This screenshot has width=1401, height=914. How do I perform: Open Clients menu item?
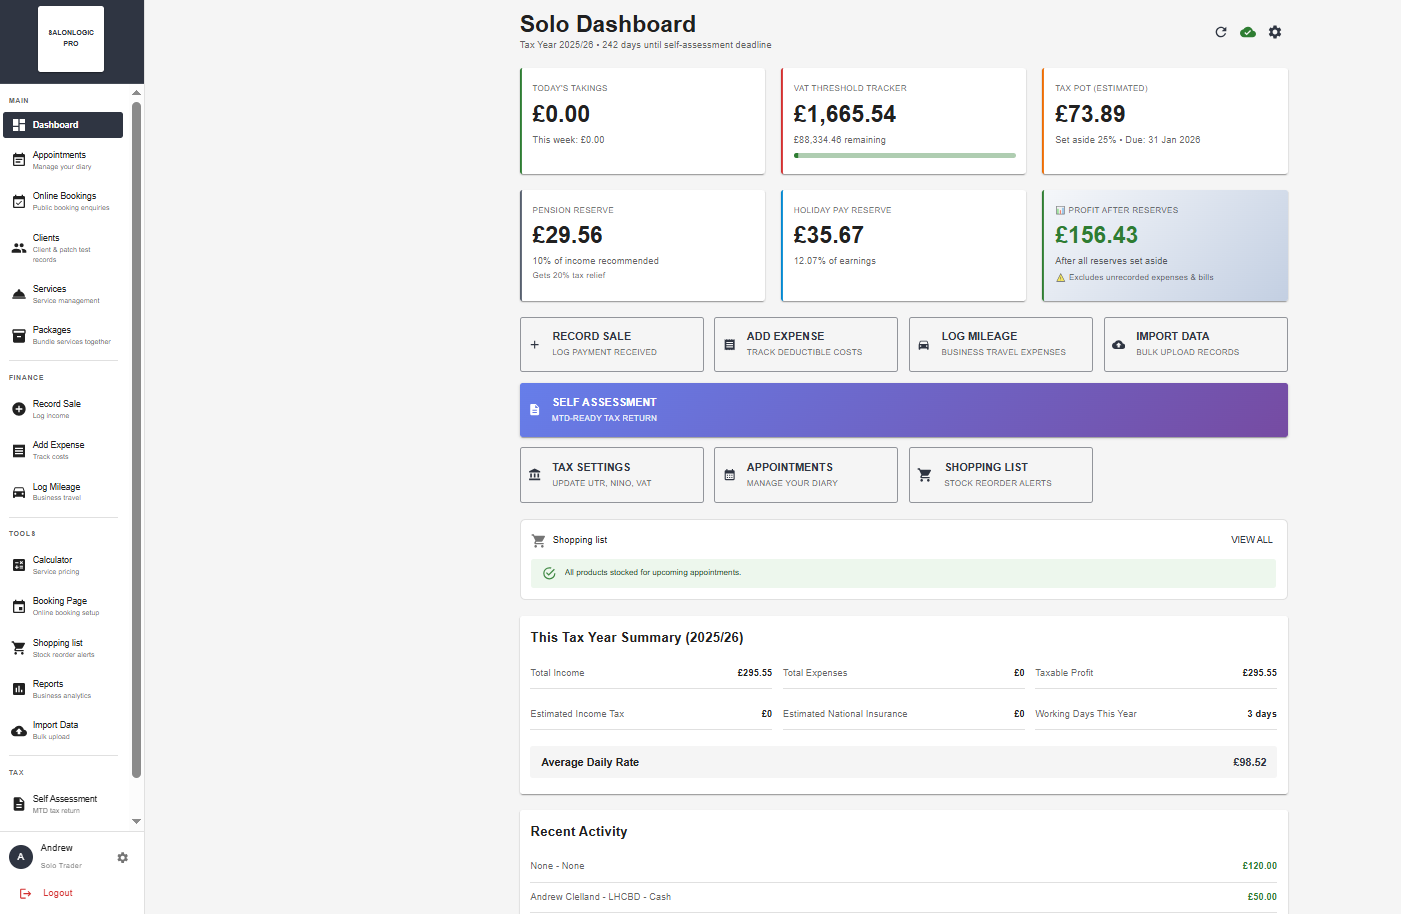[x=63, y=248]
